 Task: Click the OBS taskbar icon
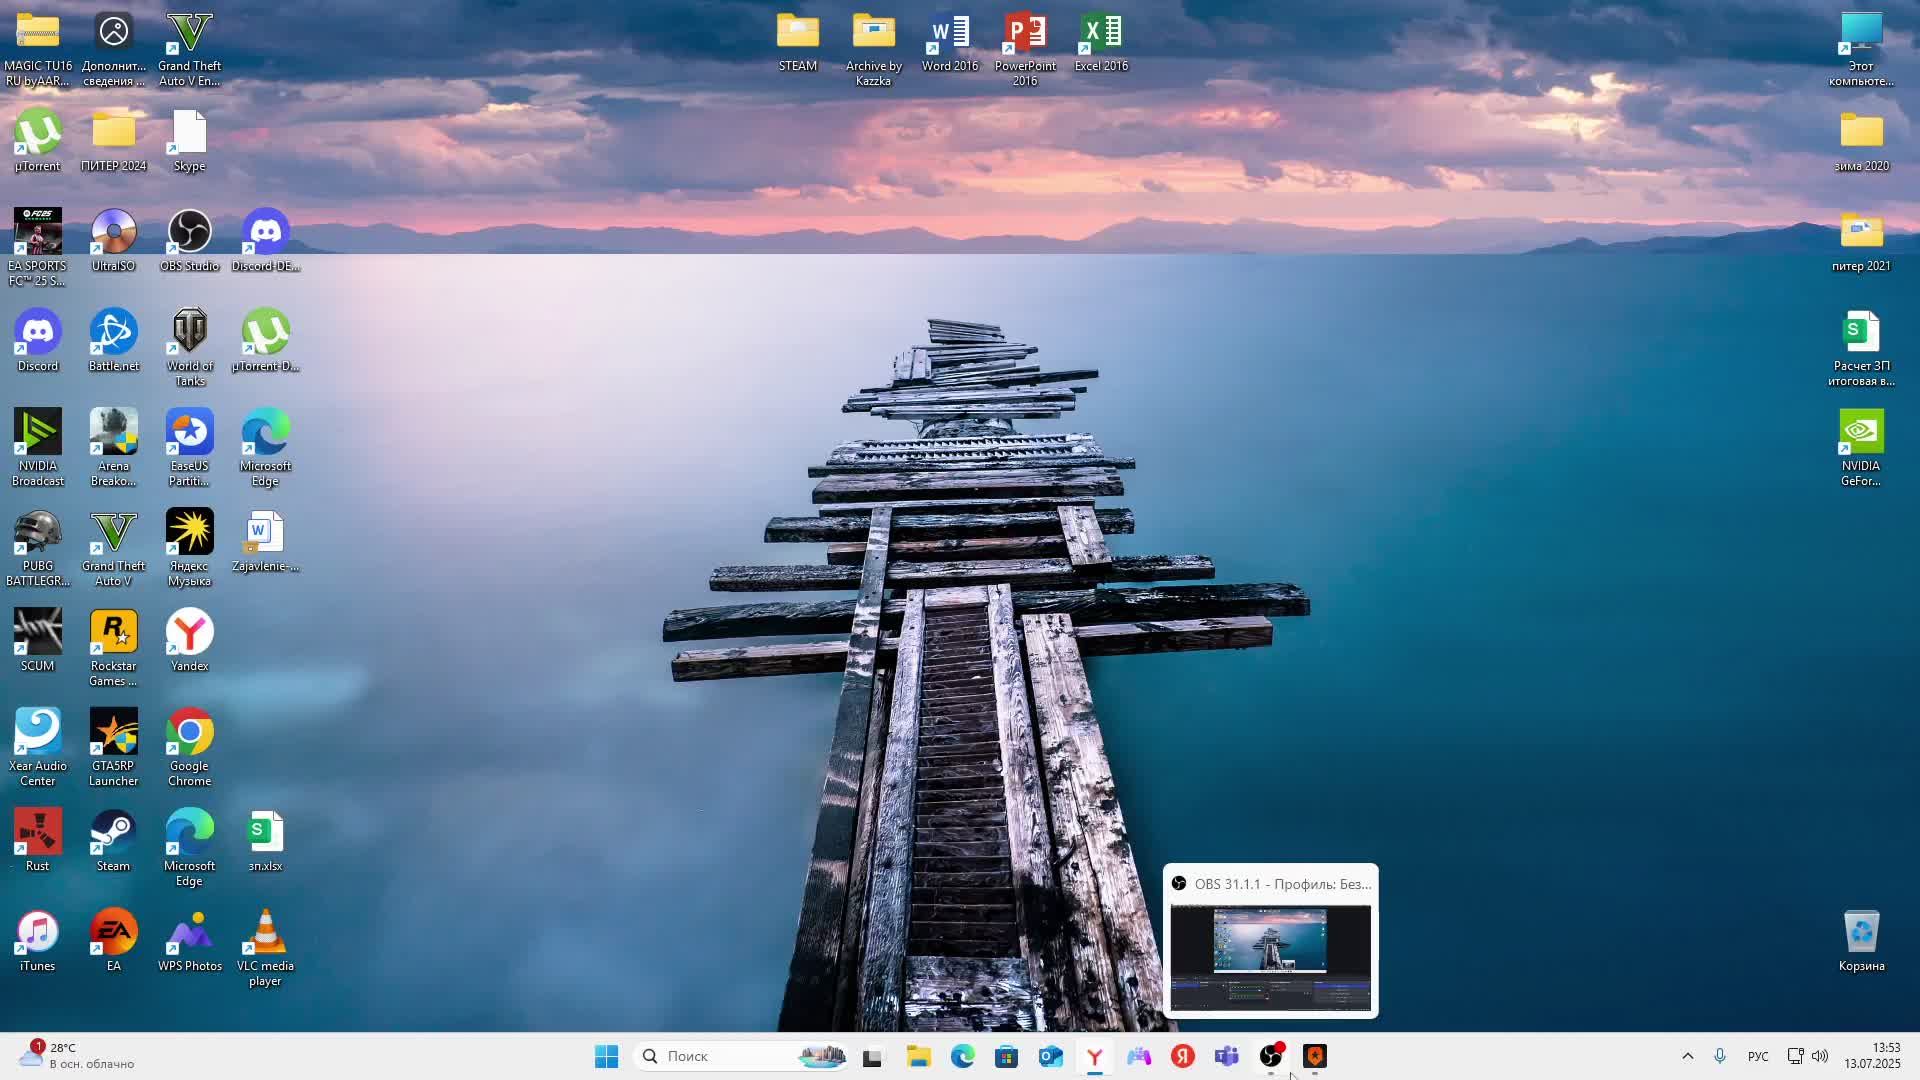point(1271,1056)
